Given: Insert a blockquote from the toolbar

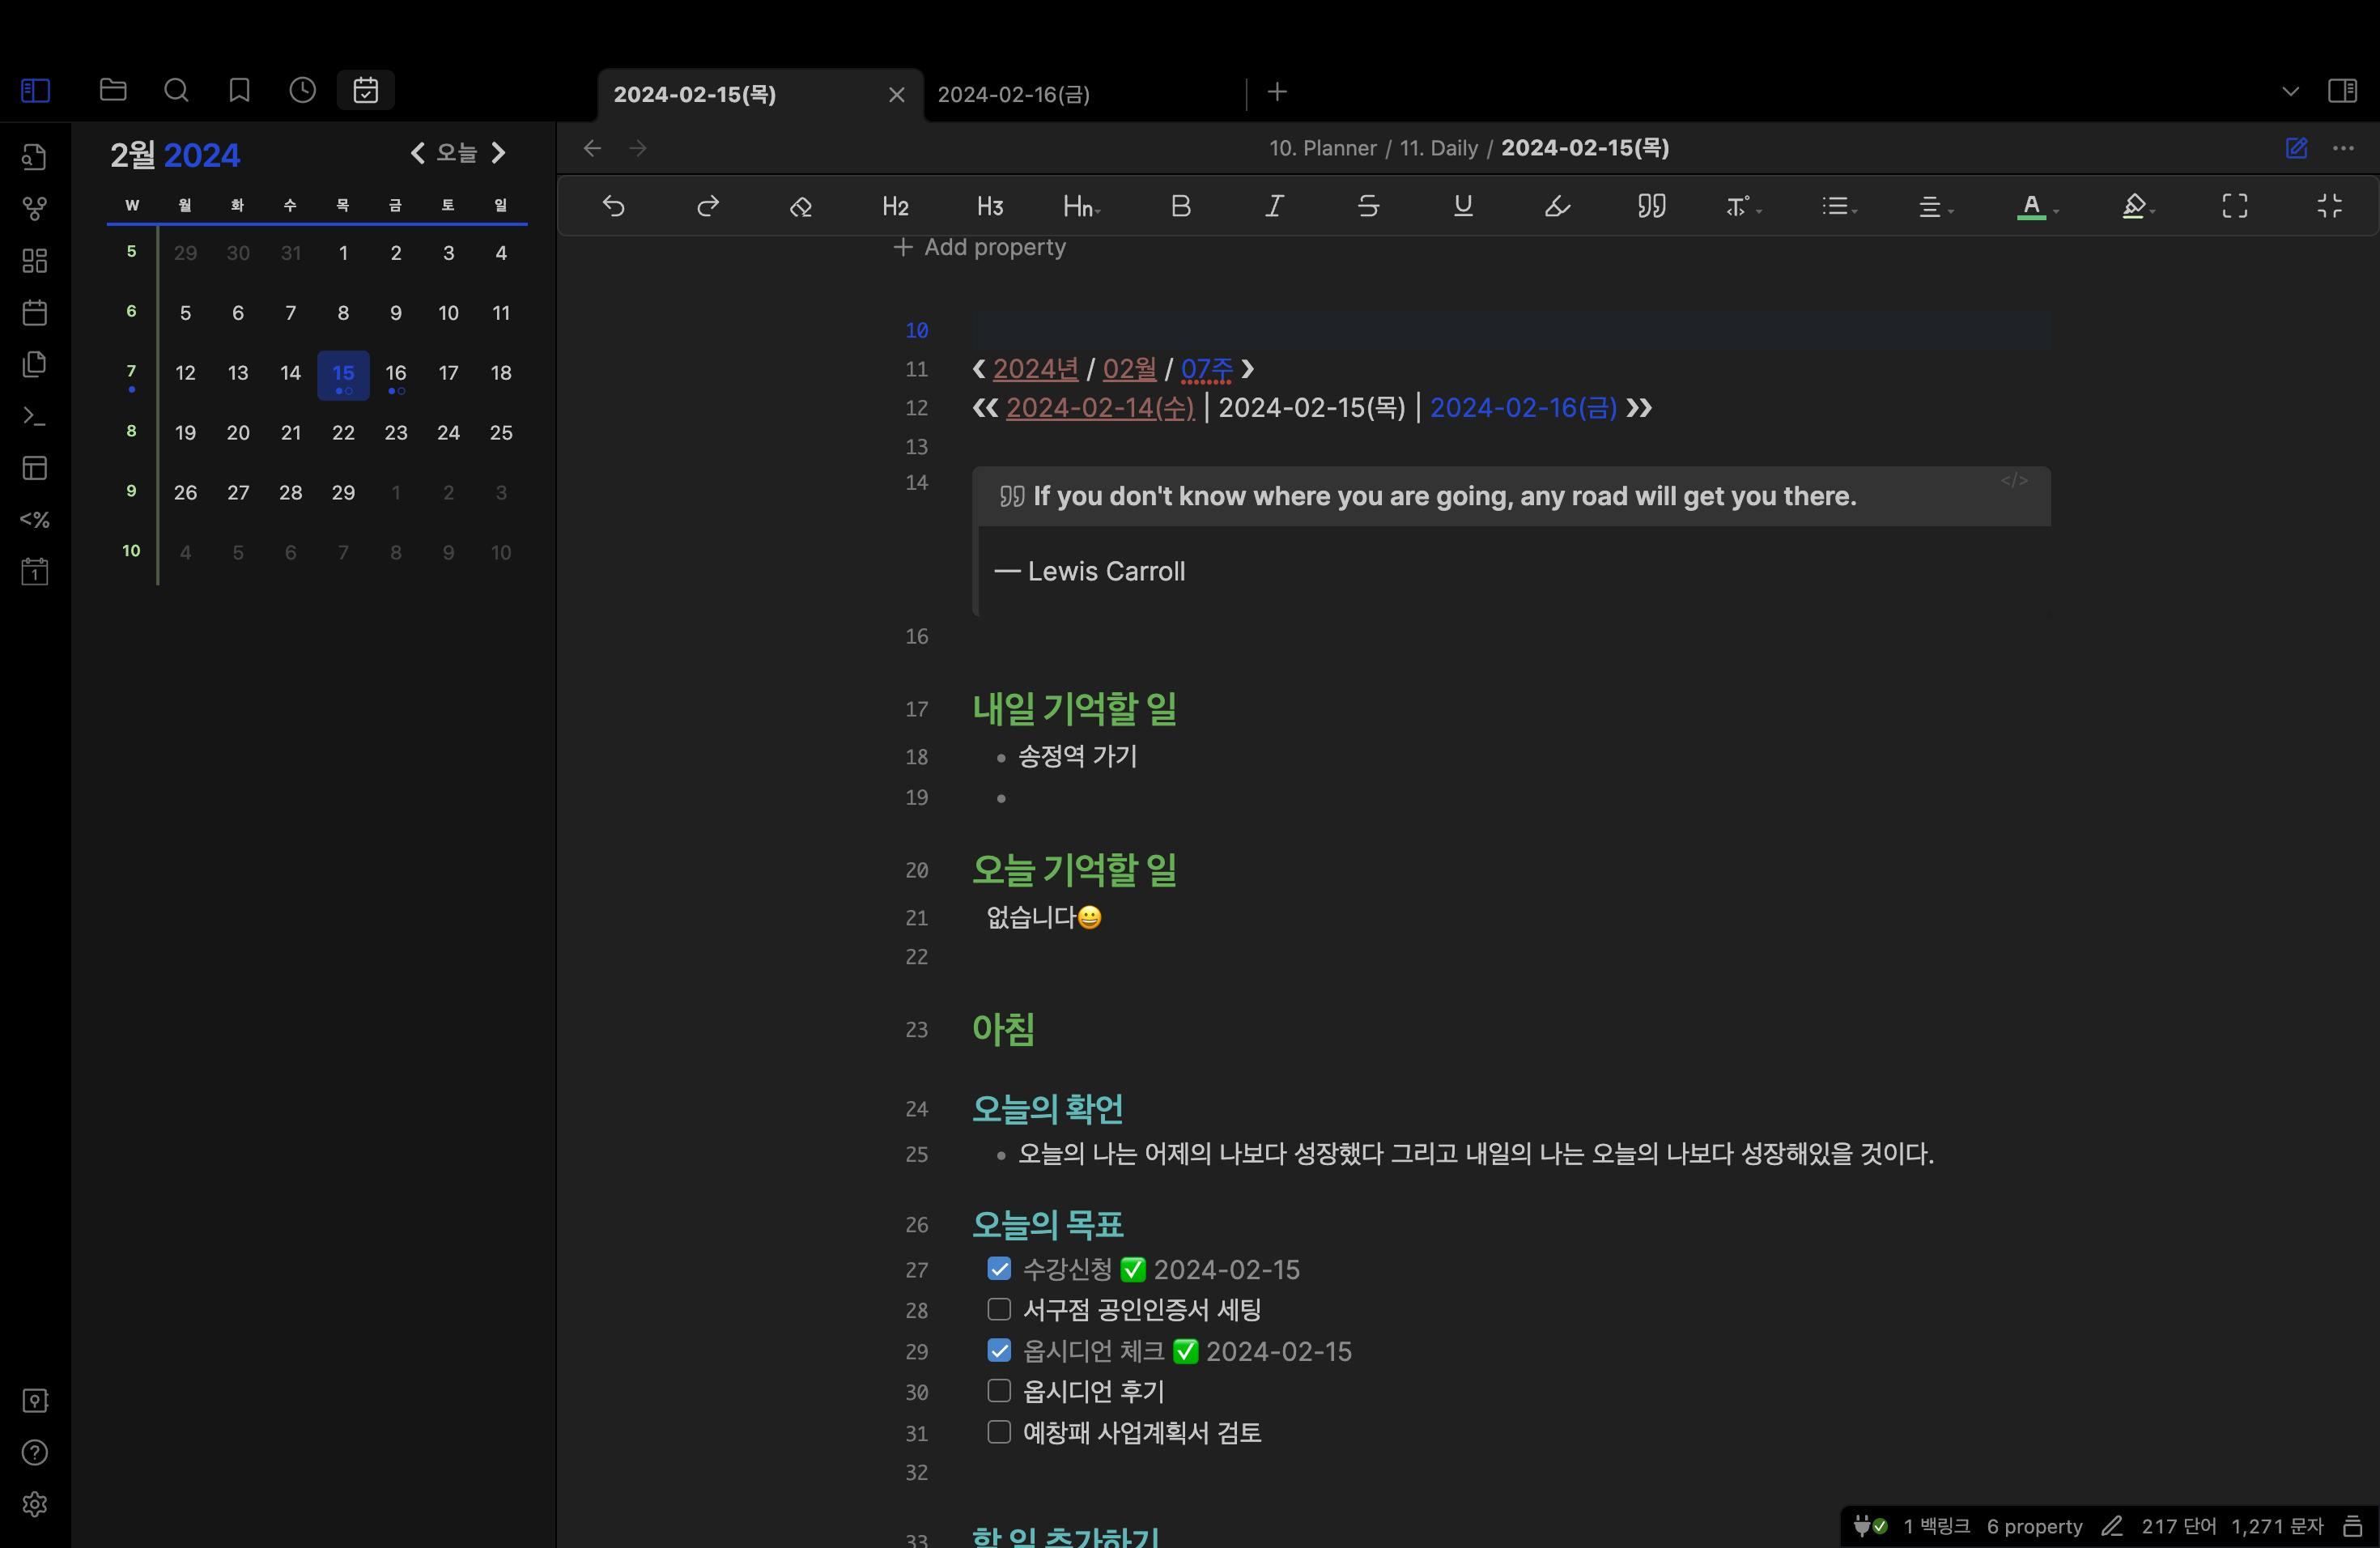Looking at the screenshot, I should [1651, 206].
